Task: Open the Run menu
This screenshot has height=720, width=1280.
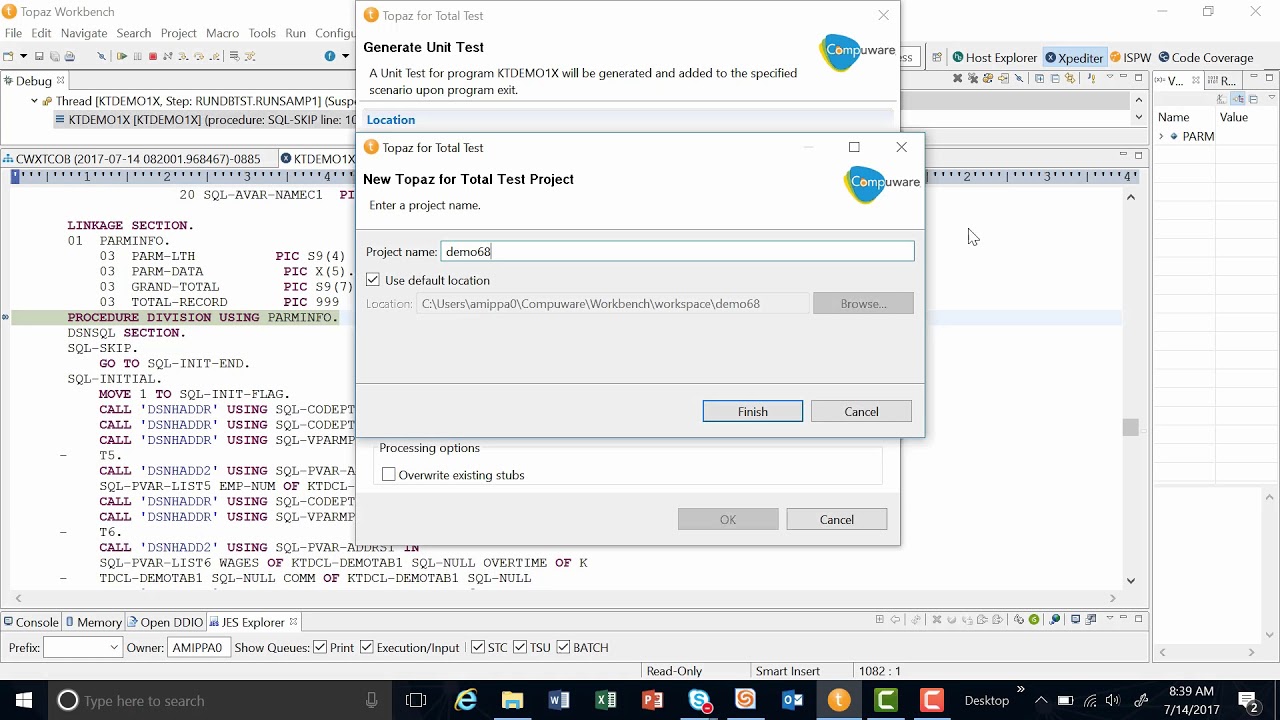Action: click(295, 33)
